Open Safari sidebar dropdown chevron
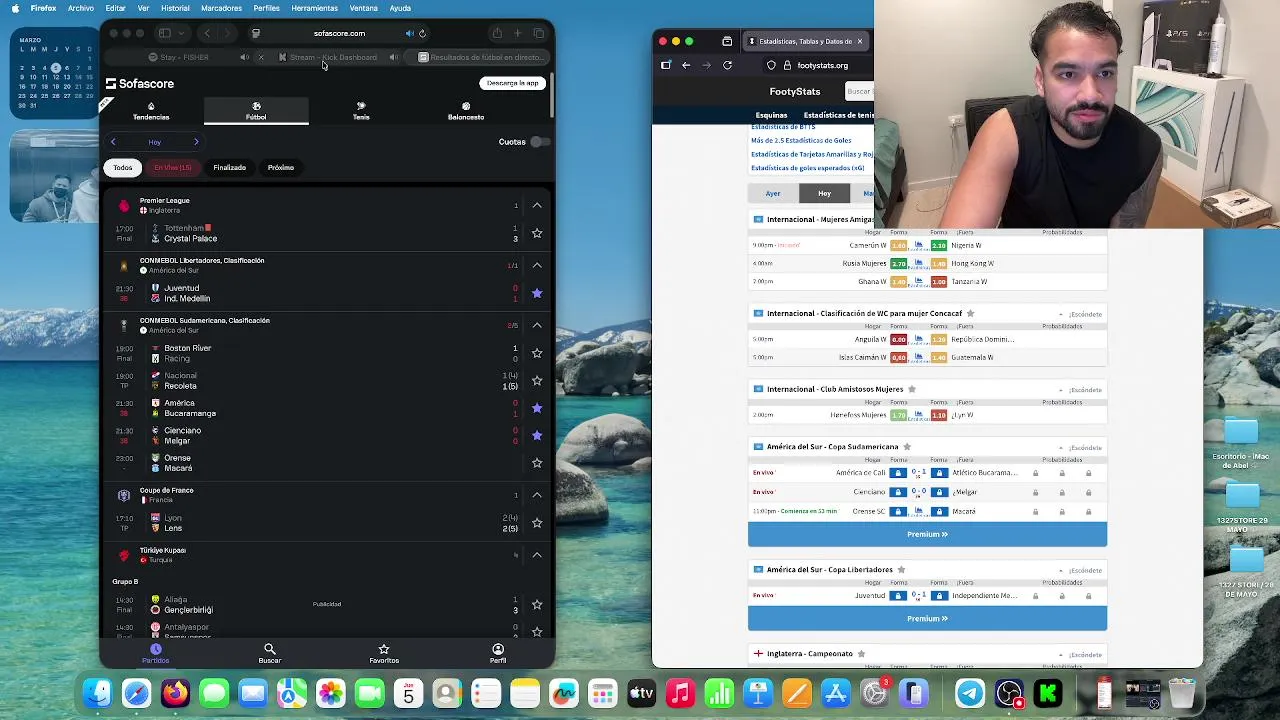Image resolution: width=1280 pixels, height=720 pixels. (x=181, y=33)
